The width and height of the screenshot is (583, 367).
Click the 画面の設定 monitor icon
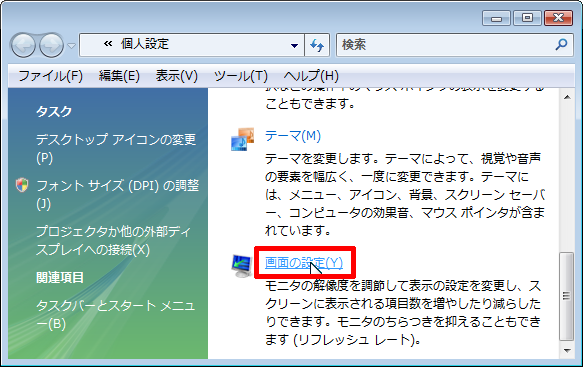point(242,266)
